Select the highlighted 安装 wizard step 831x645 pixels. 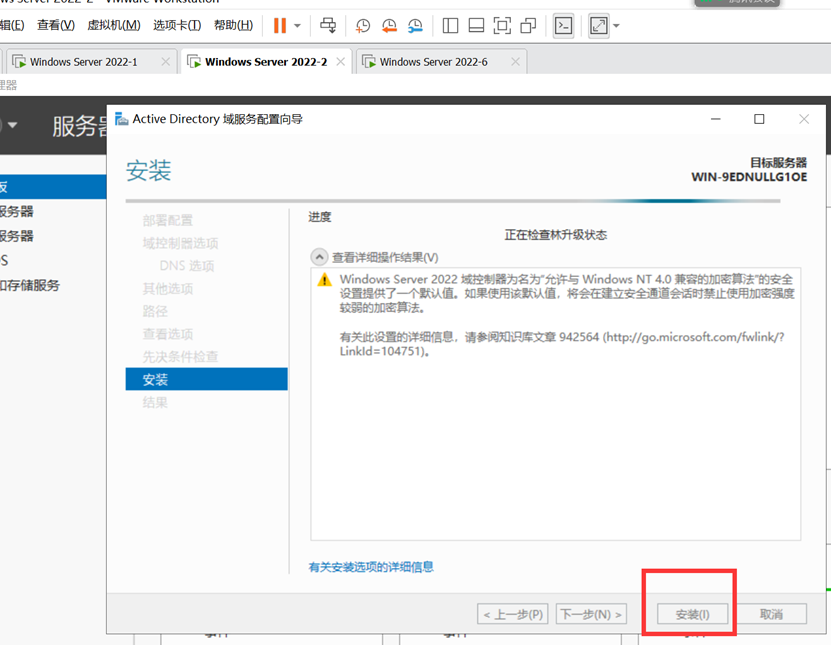point(207,379)
